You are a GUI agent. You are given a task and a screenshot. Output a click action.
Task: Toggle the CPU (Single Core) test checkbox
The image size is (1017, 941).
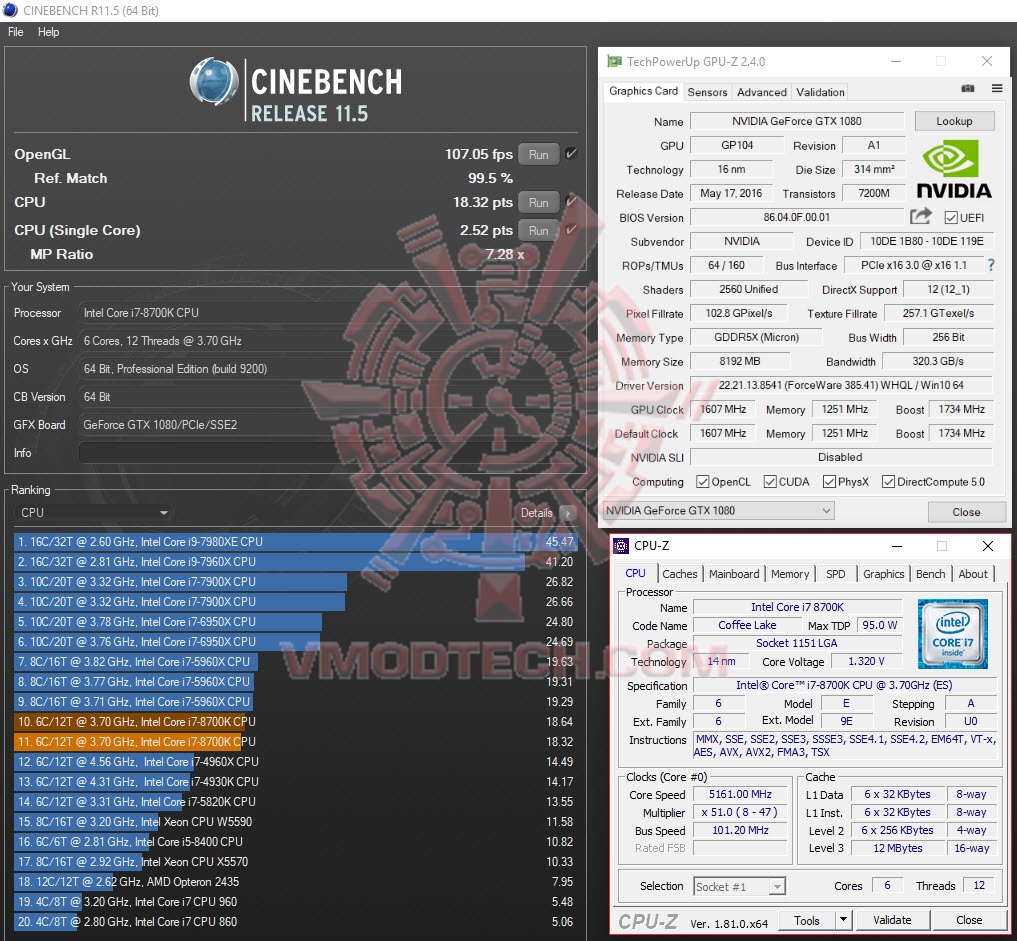(571, 230)
